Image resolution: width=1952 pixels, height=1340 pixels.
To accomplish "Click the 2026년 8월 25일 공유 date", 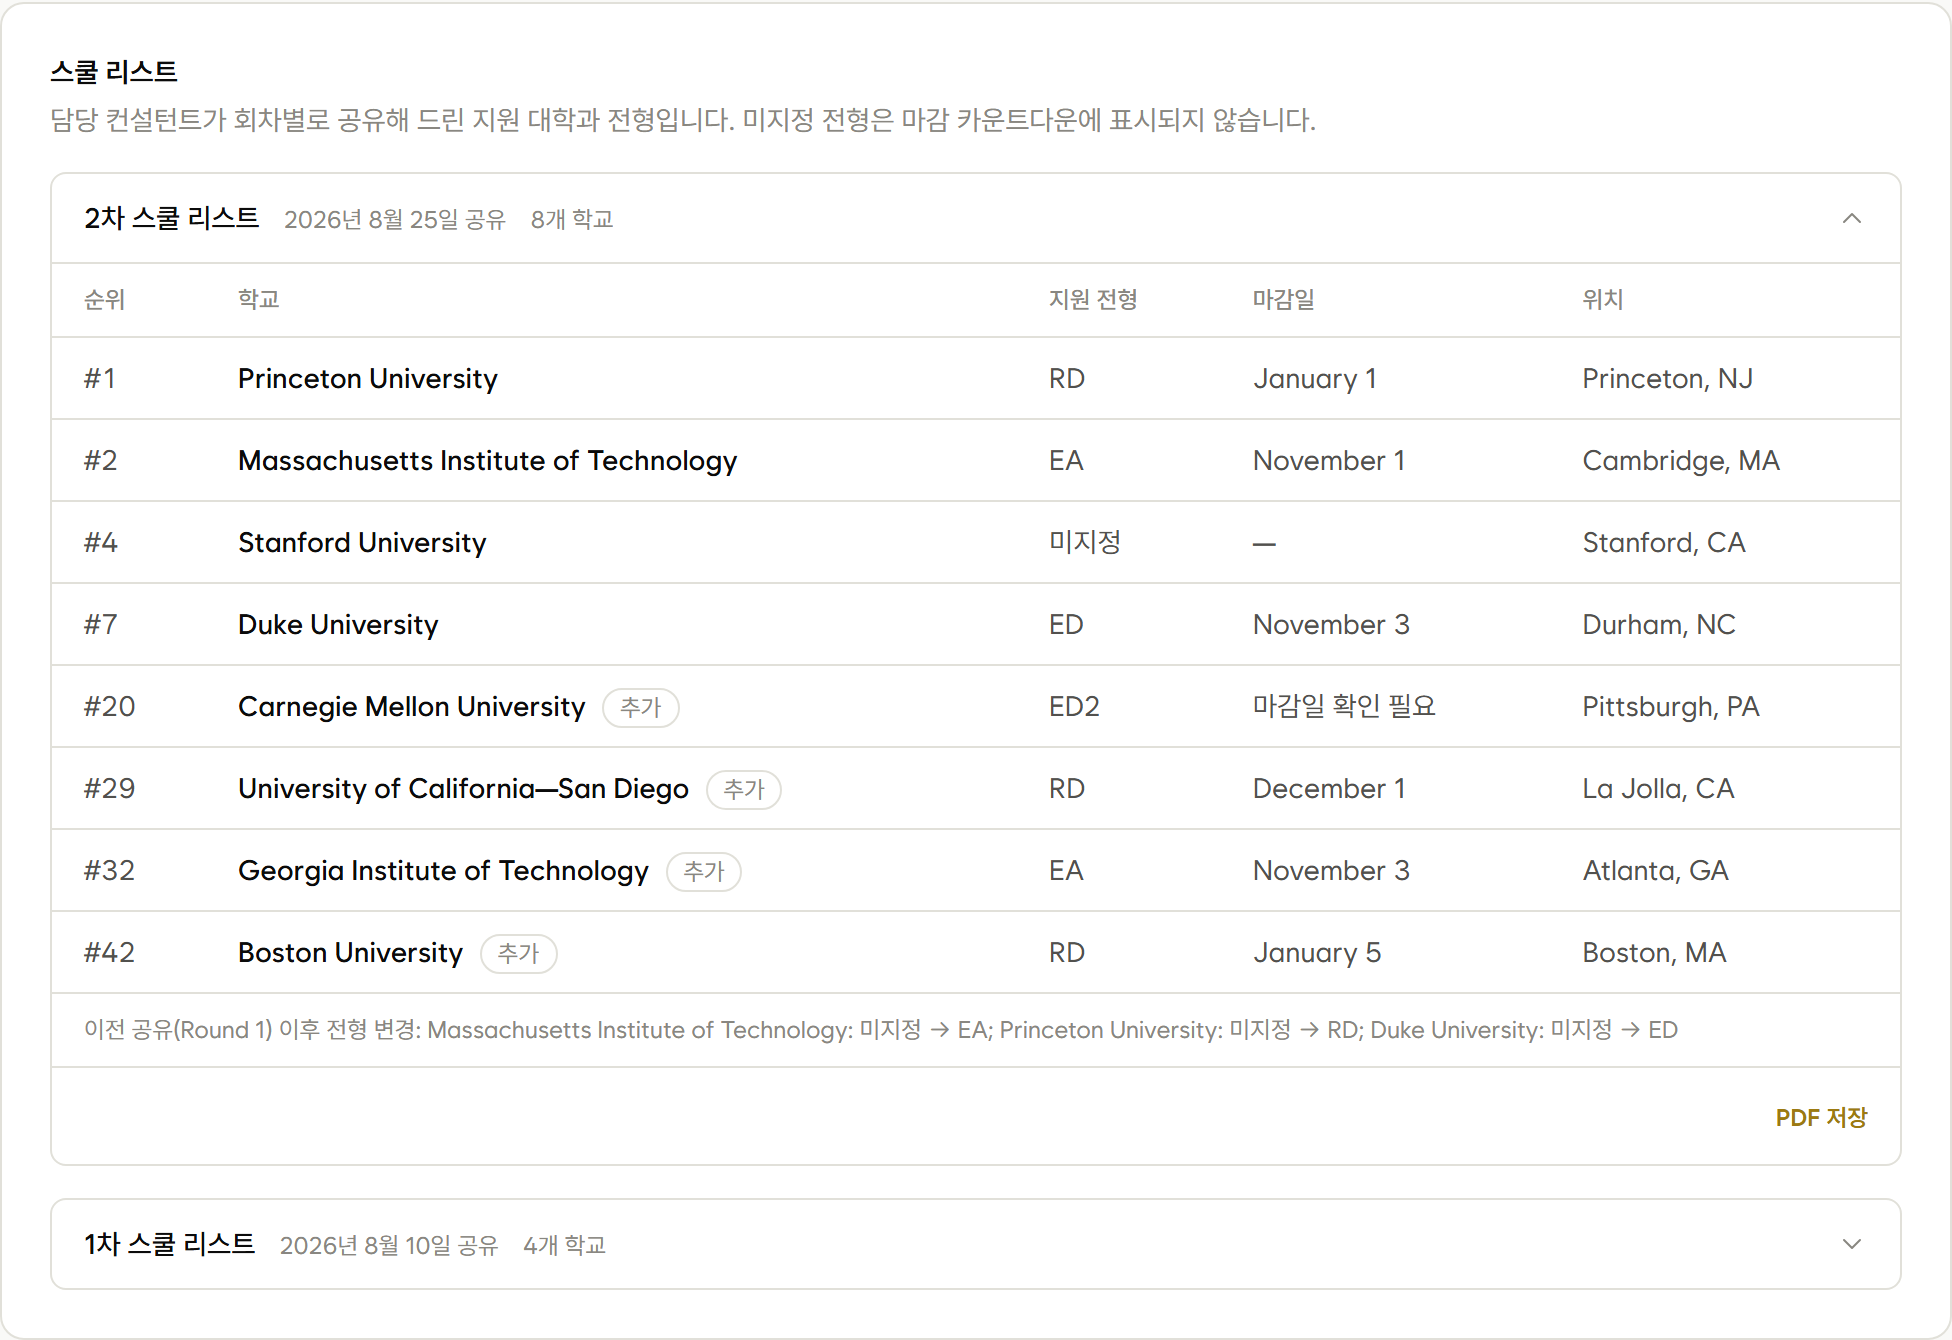I will coord(395,220).
